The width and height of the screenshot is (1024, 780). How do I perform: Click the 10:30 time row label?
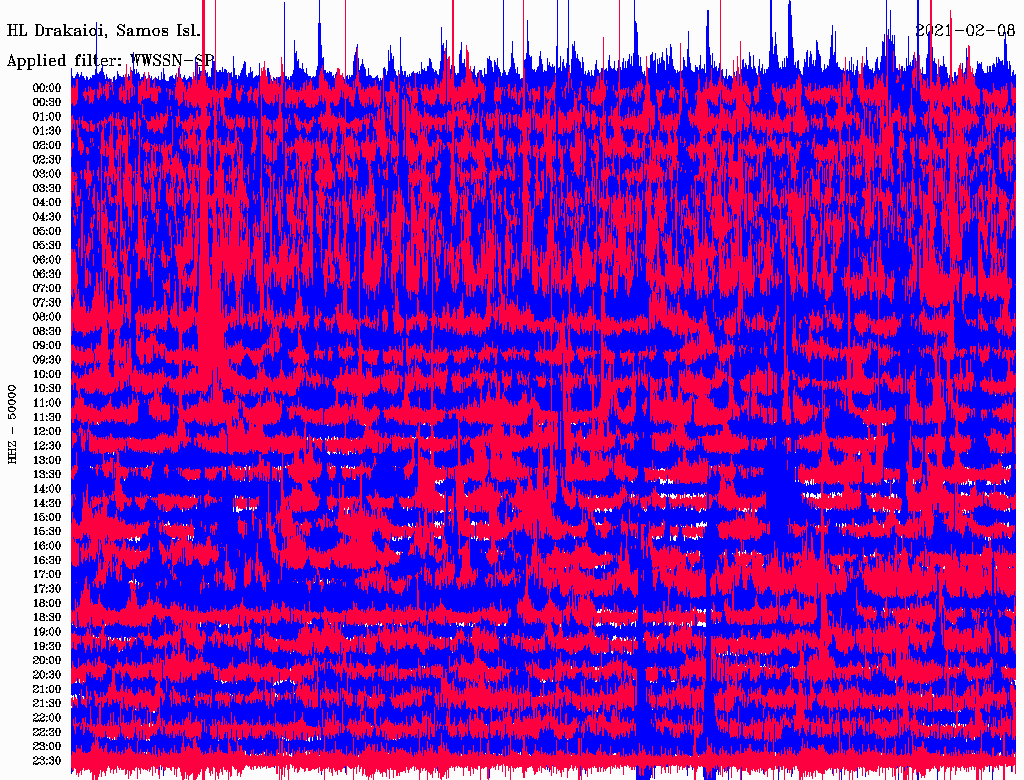tap(47, 389)
